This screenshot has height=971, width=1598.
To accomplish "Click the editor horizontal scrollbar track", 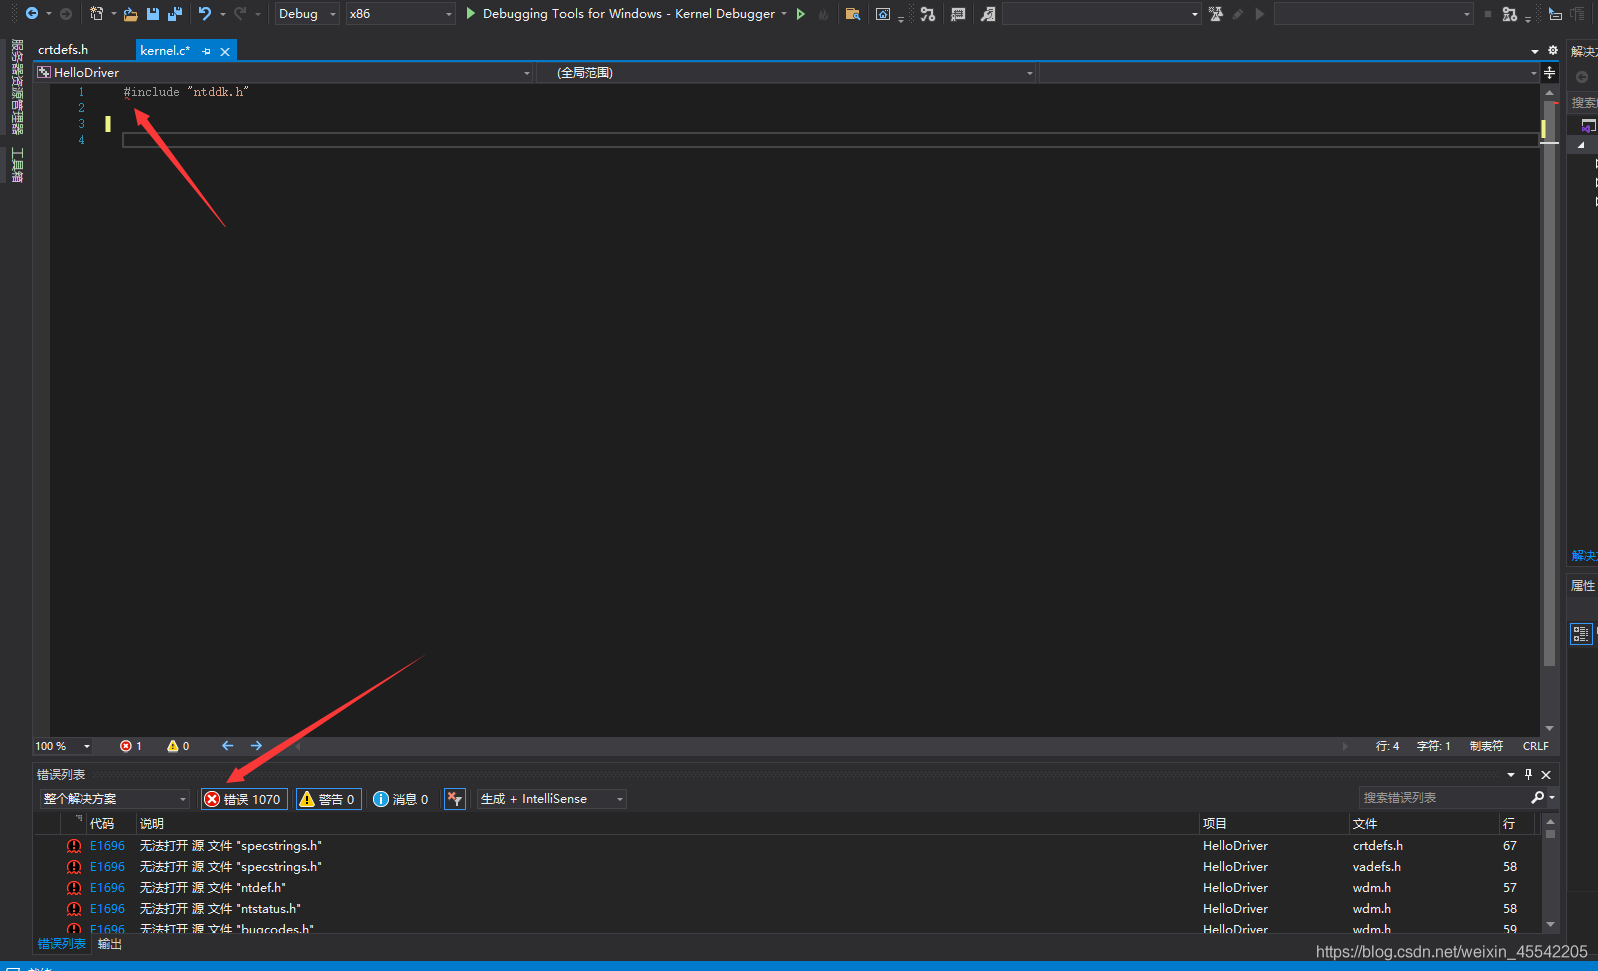I will coord(821,746).
